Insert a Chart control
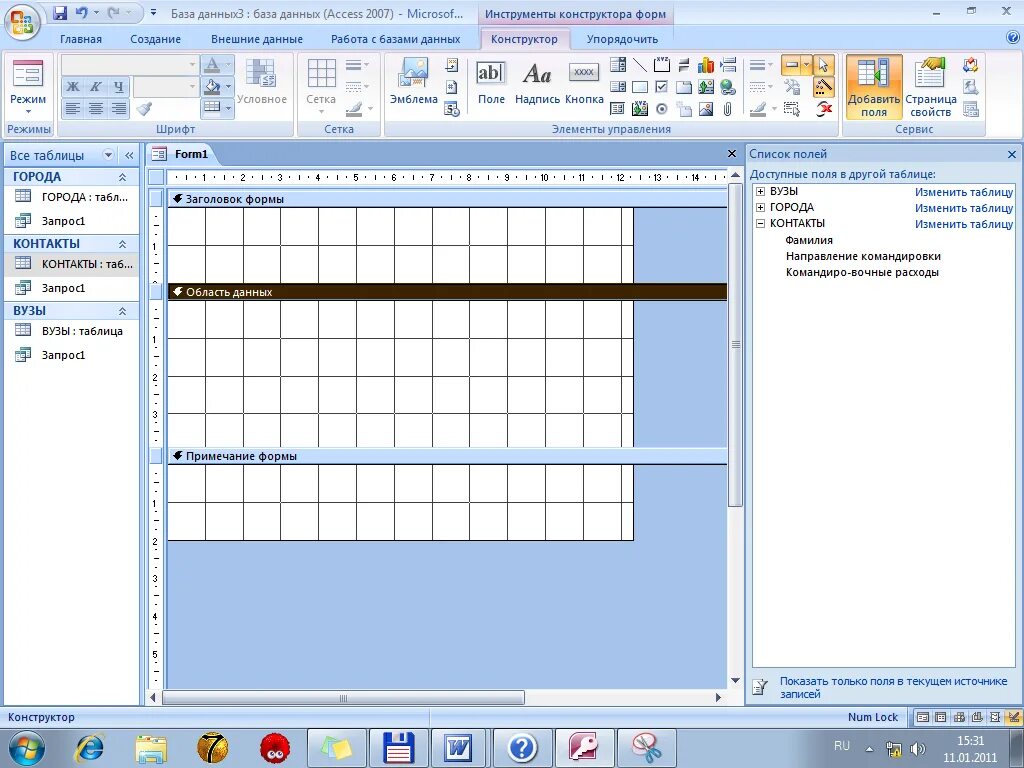The width and height of the screenshot is (1024, 768). click(706, 65)
